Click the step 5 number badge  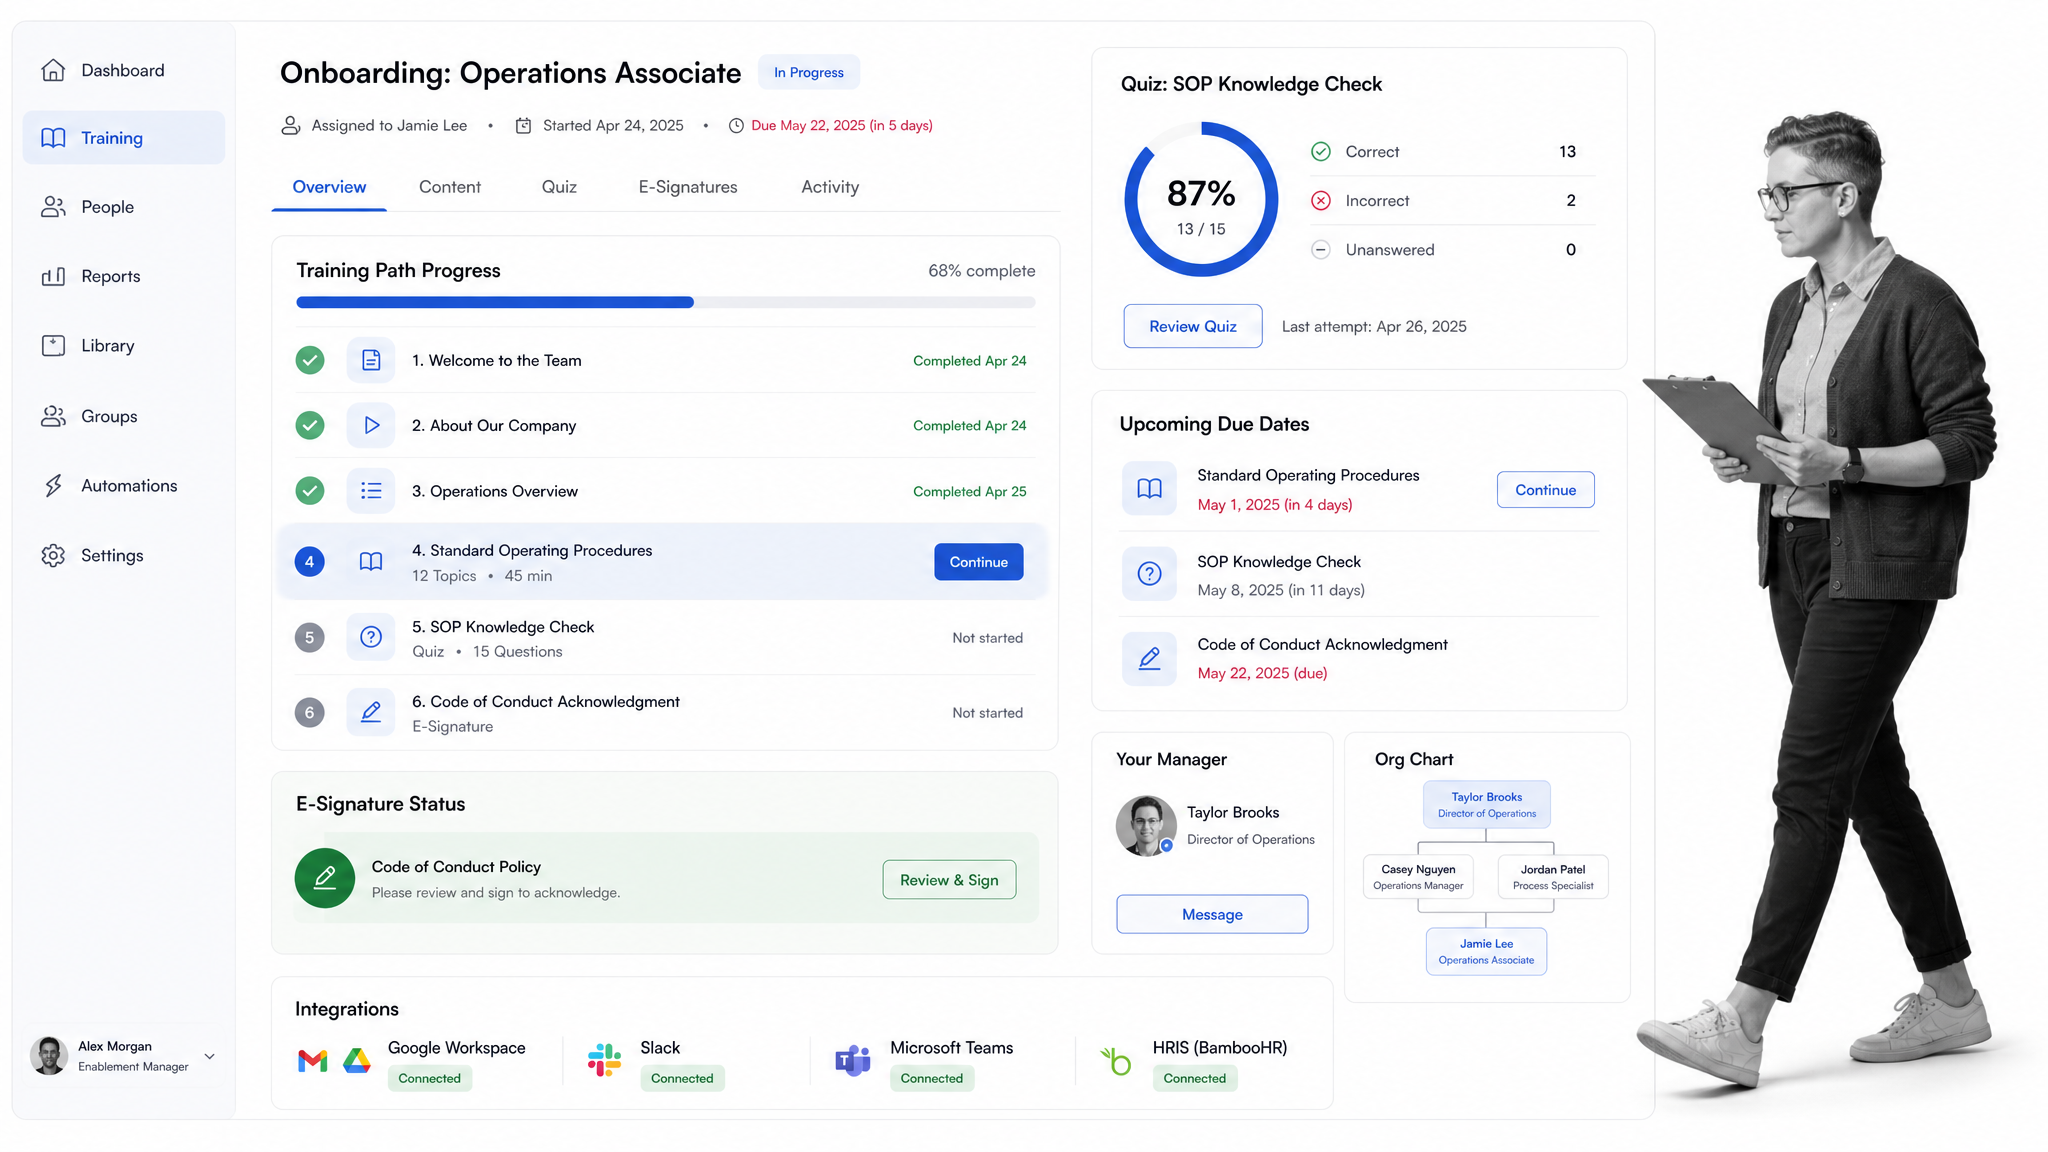pos(310,637)
